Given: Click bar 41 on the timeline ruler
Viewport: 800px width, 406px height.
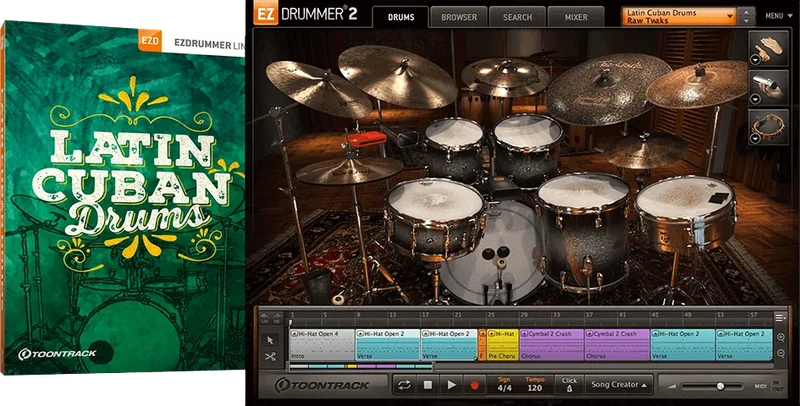Looking at the screenshot, I should click(x=622, y=315).
